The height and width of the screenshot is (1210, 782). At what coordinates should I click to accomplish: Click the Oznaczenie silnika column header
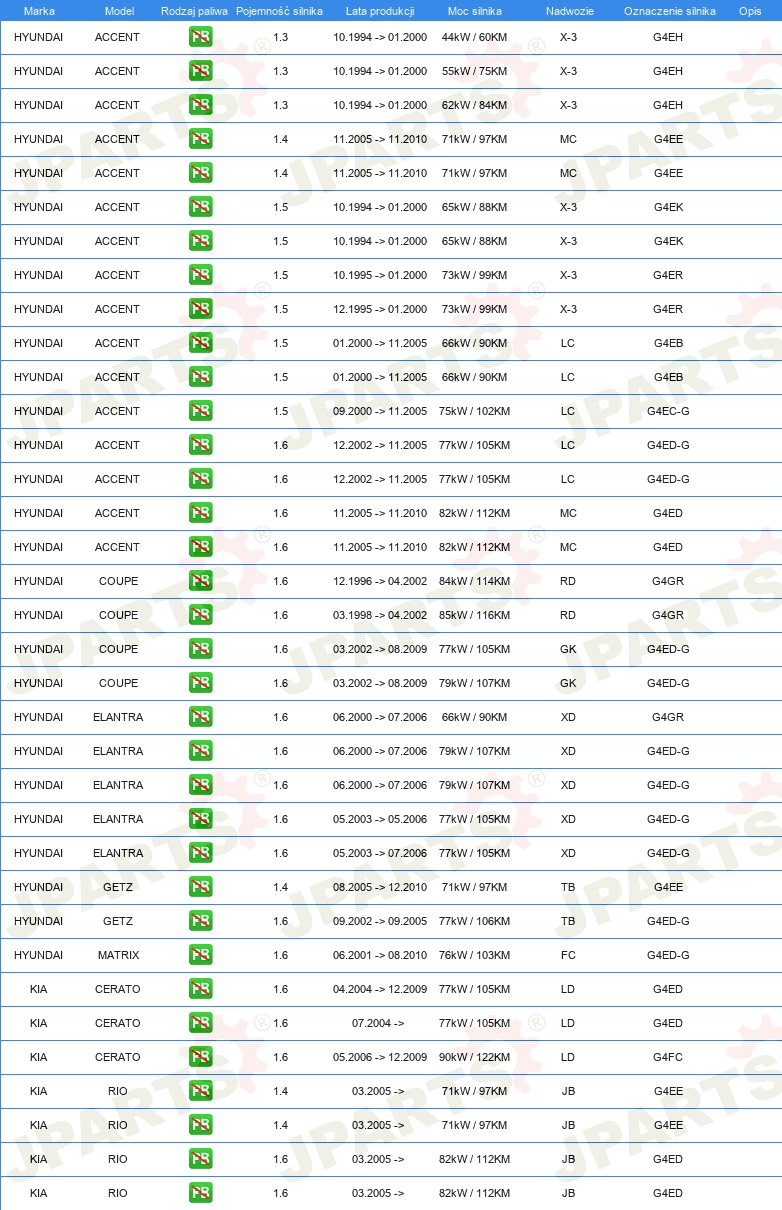(669, 11)
